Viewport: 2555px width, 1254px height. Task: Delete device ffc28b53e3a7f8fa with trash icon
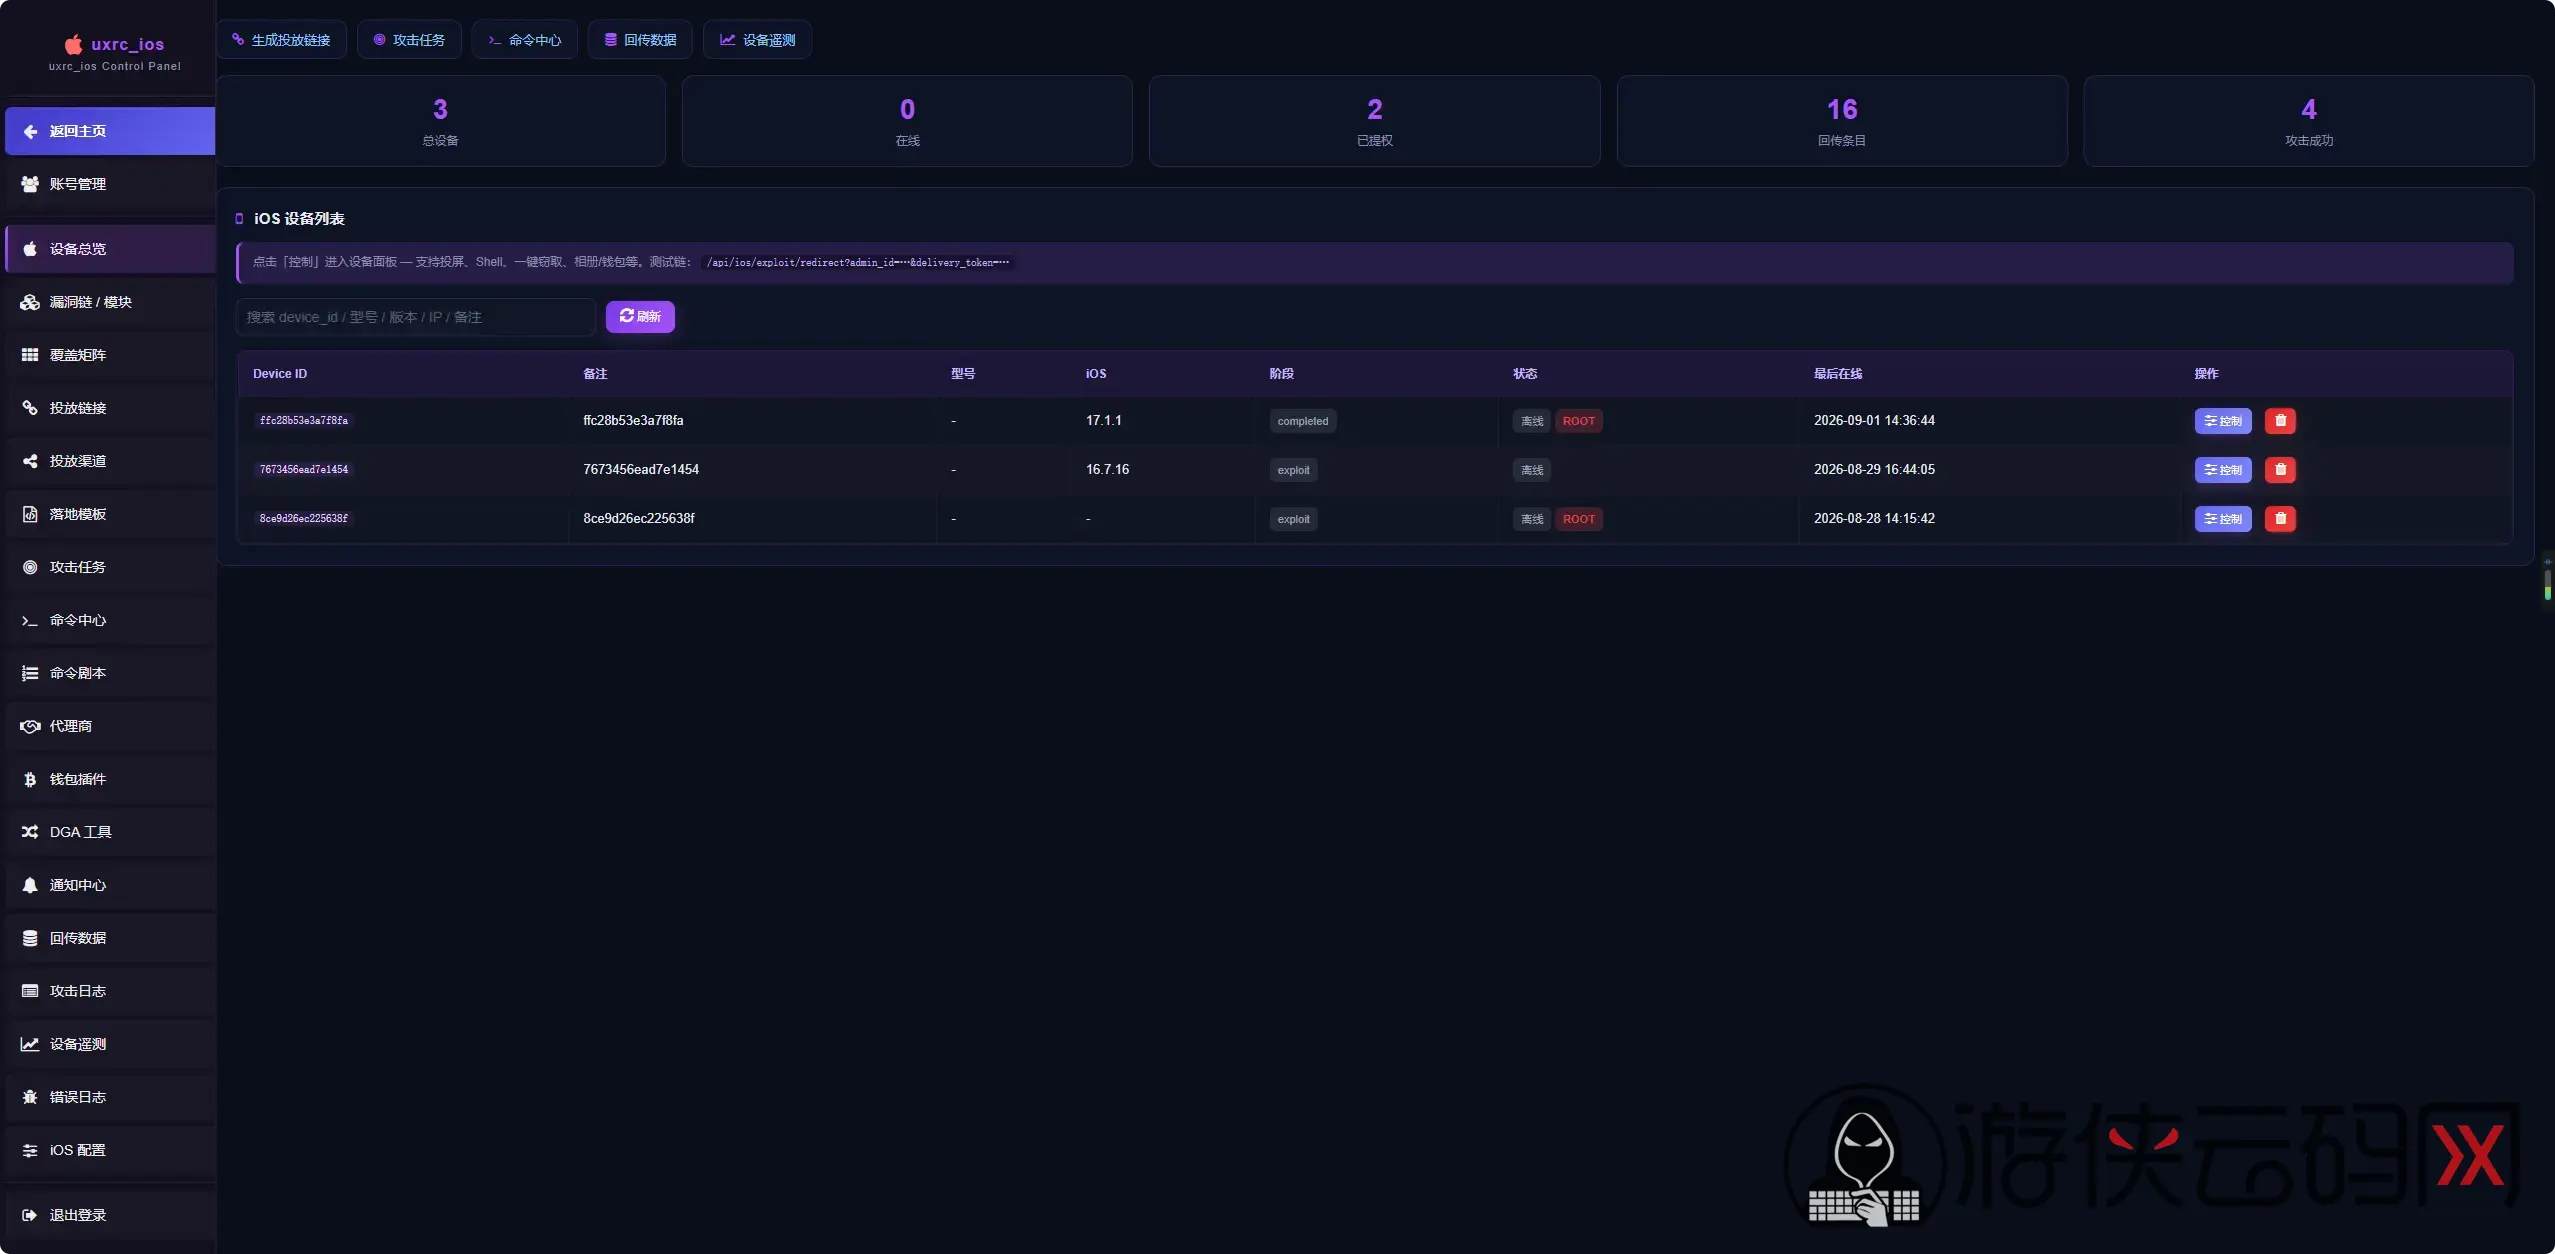point(2280,421)
